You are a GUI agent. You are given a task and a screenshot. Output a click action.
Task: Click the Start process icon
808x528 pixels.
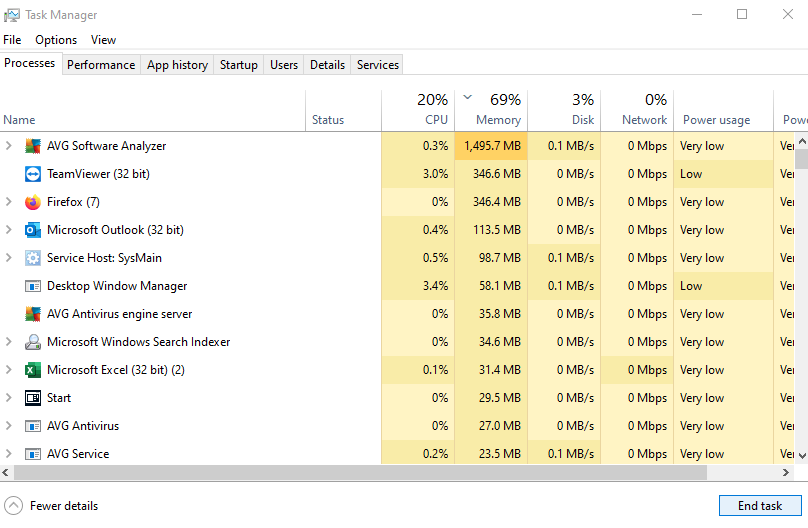32,398
